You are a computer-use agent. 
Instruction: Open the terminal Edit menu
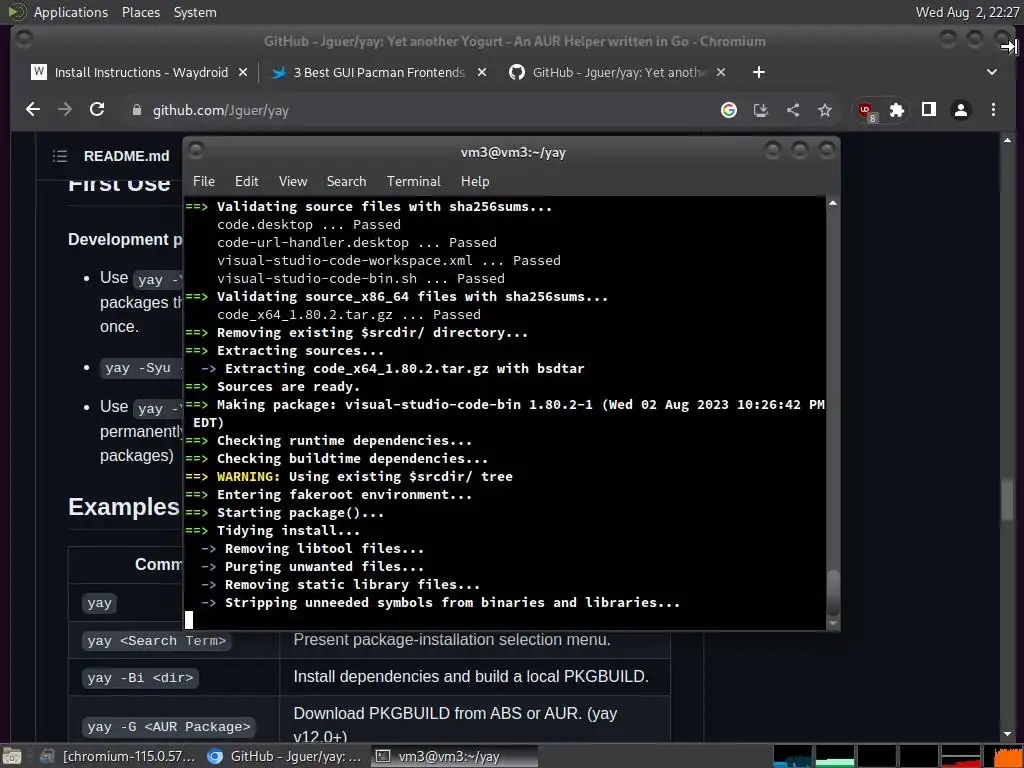click(246, 181)
